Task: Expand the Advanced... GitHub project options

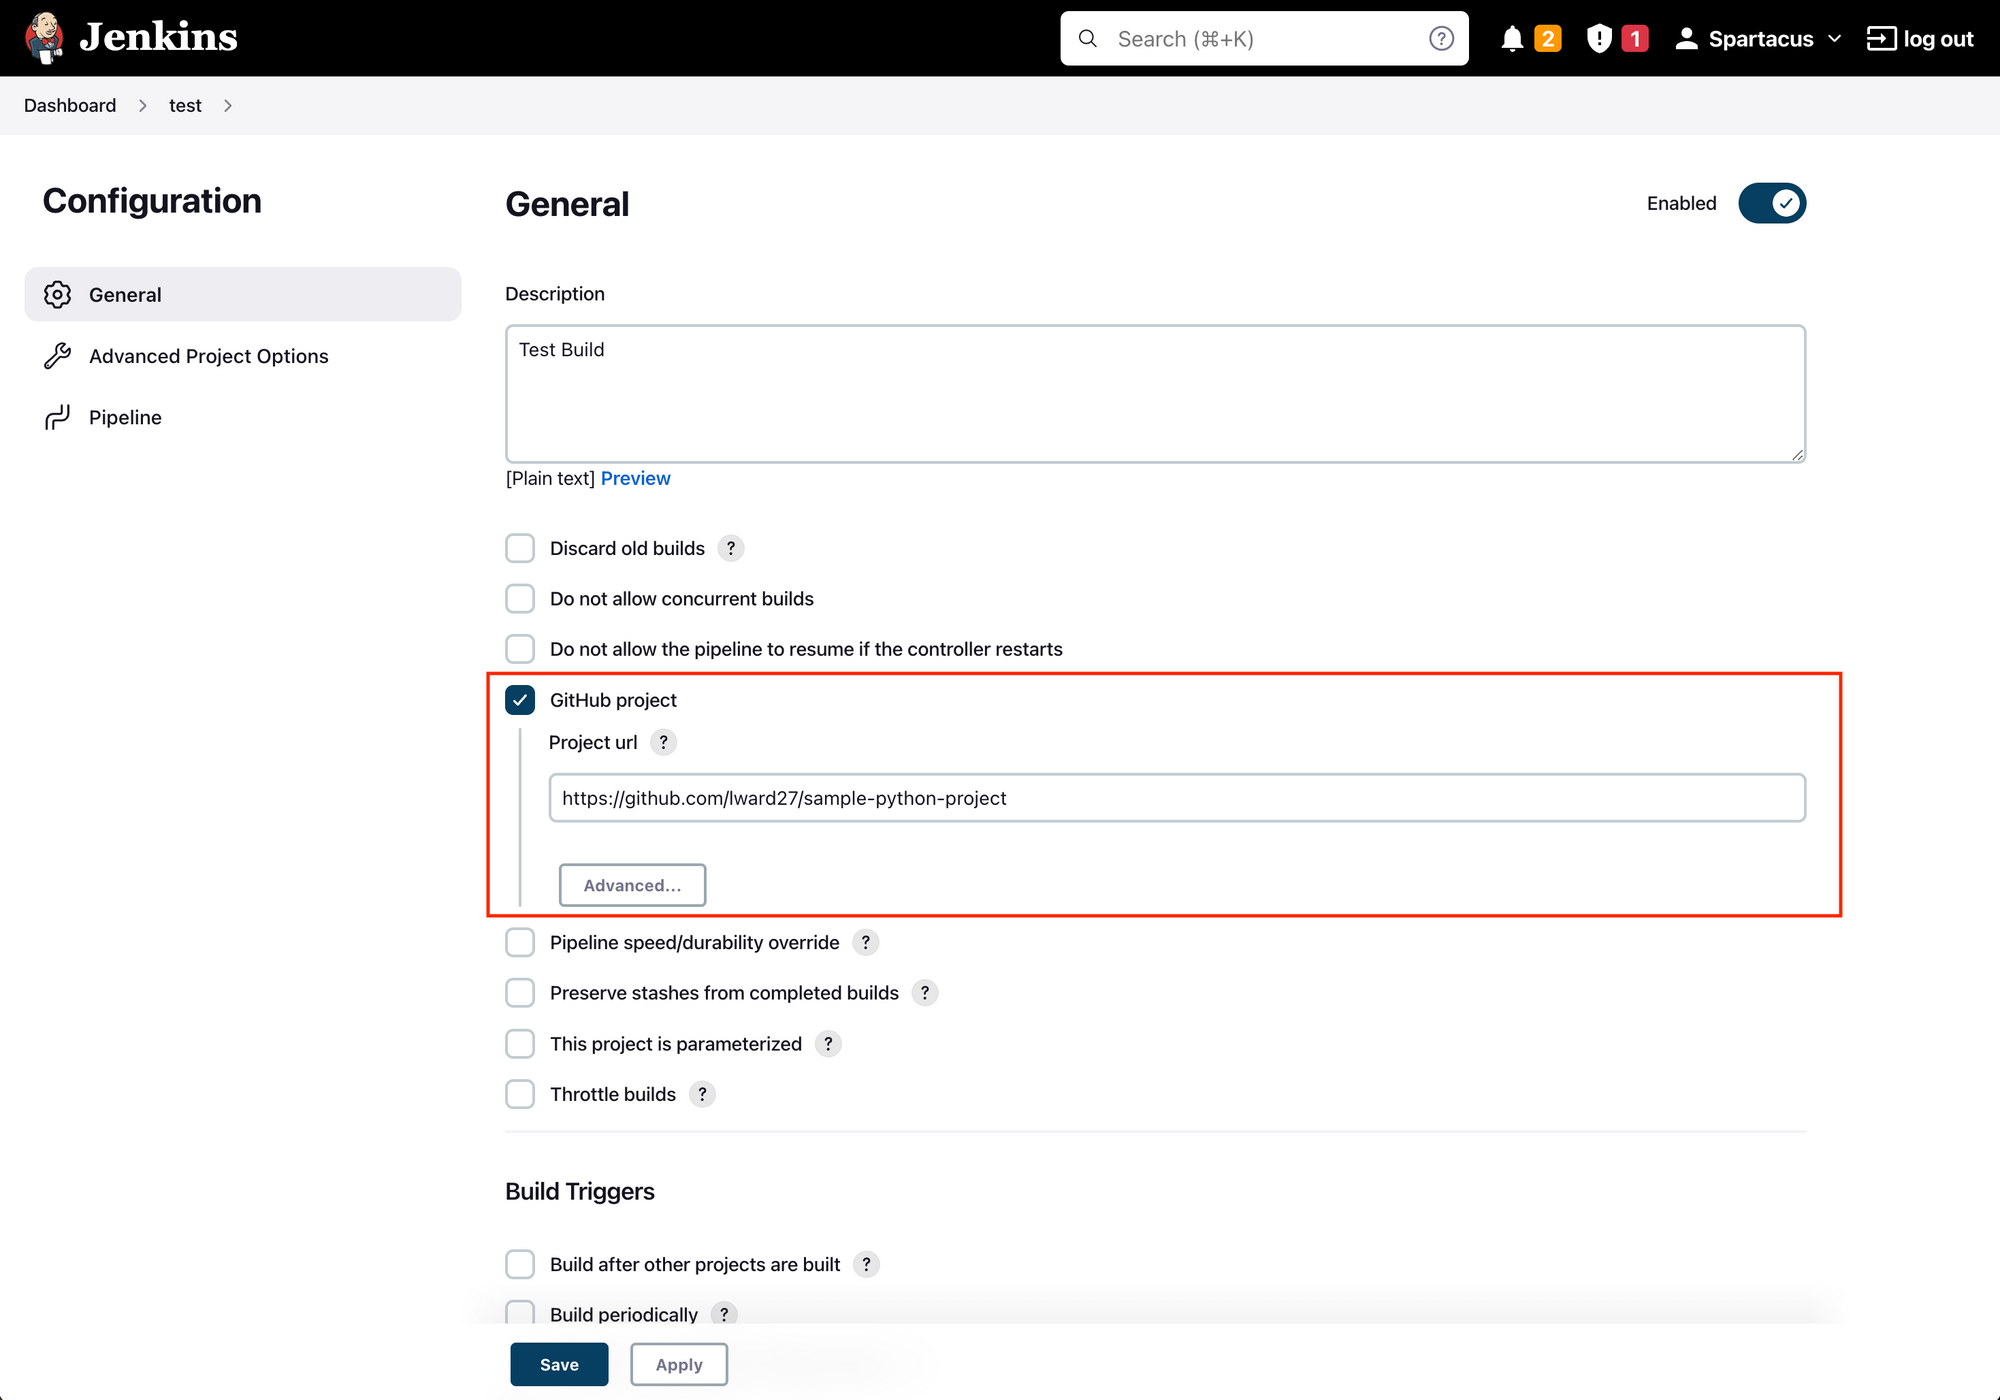Action: [x=632, y=885]
